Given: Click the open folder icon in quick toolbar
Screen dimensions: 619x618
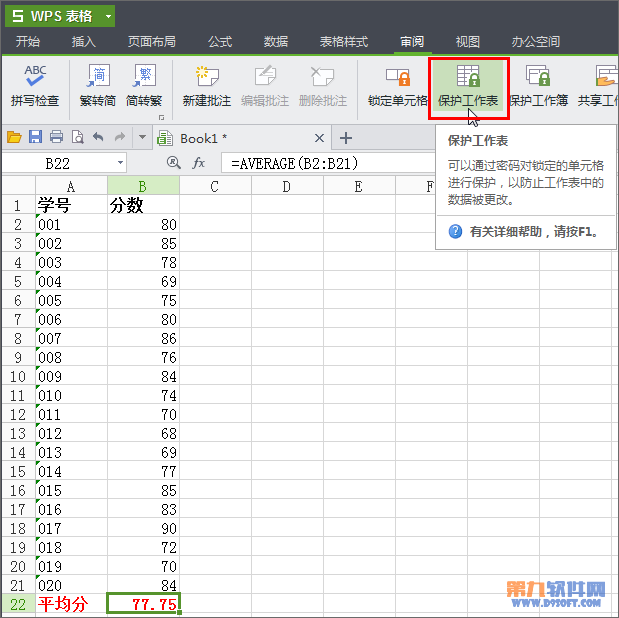Looking at the screenshot, I should point(14,137).
